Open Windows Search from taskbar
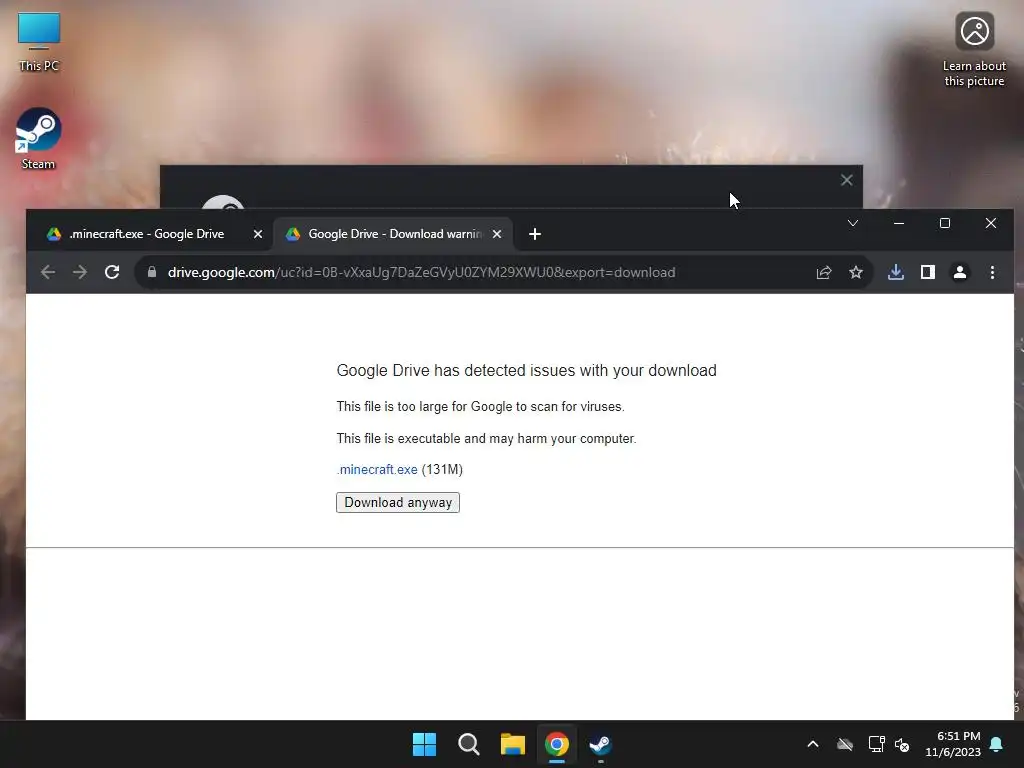The width and height of the screenshot is (1024, 768). 469,744
